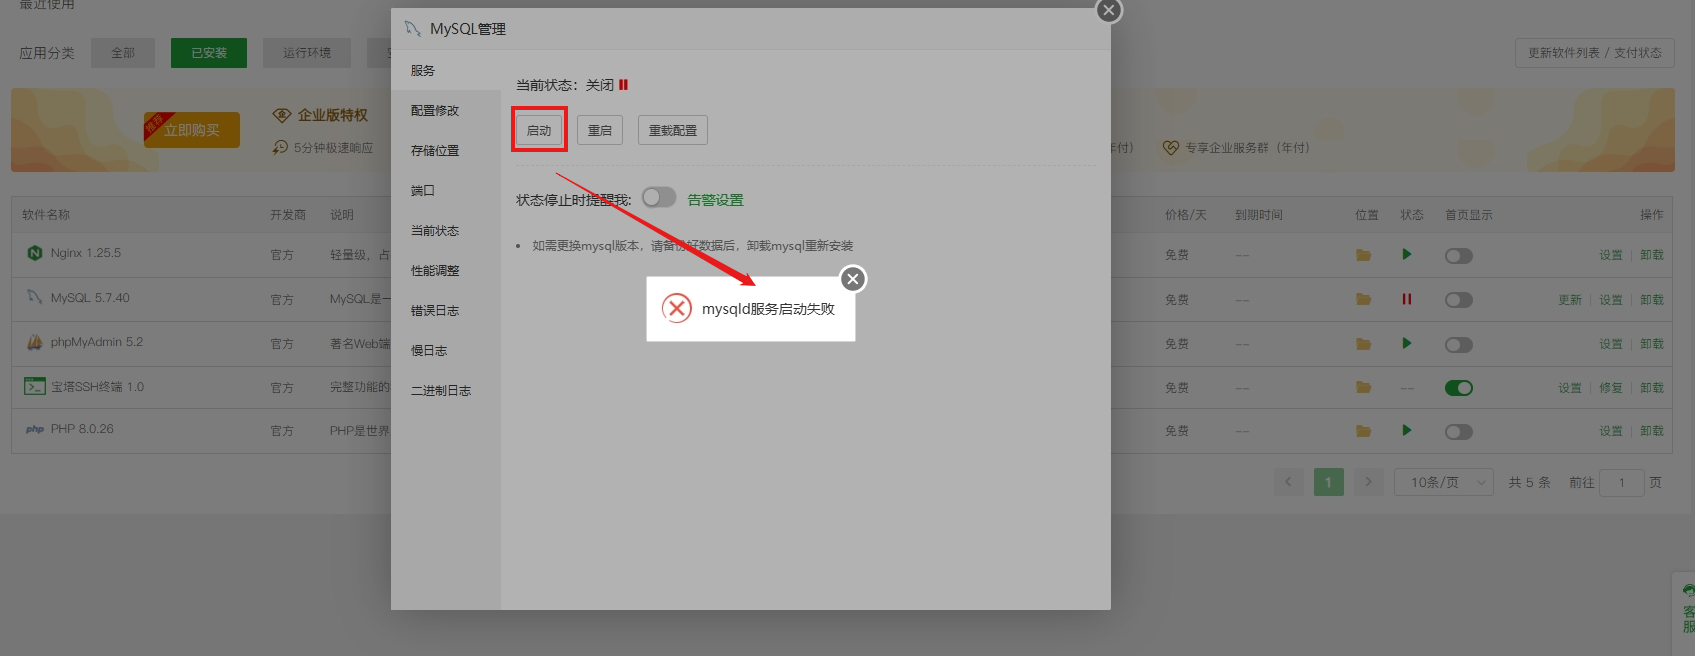
Task: Open the 告警设置 link
Action: tap(716, 200)
